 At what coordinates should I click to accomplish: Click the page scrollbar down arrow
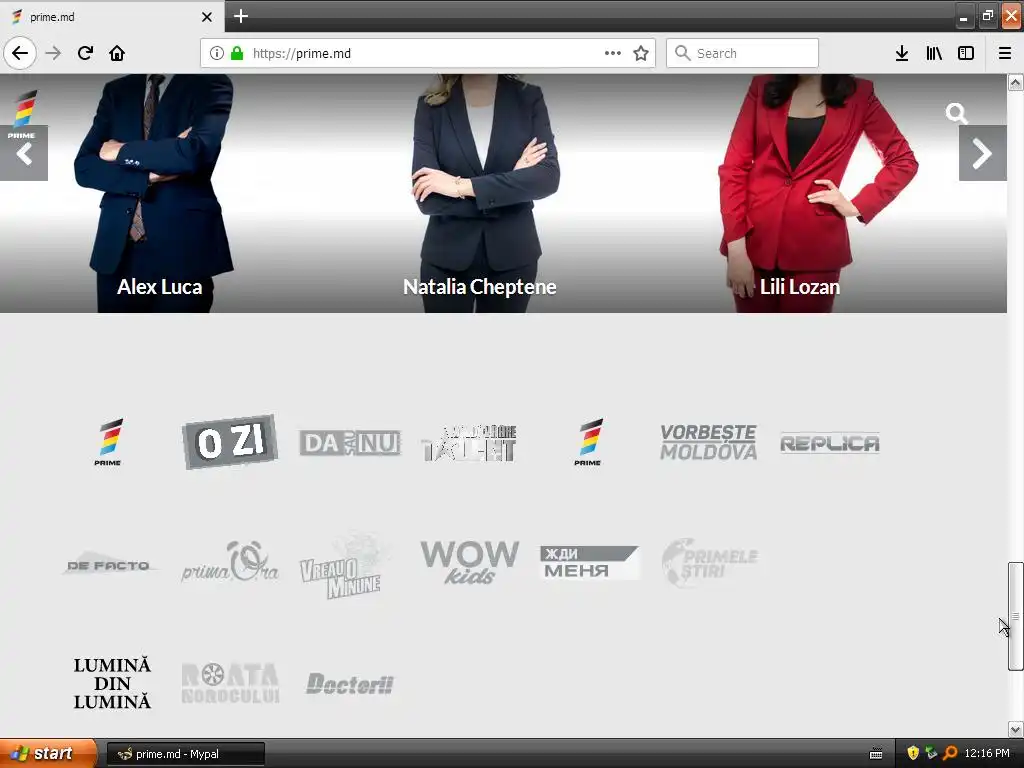(x=1015, y=729)
